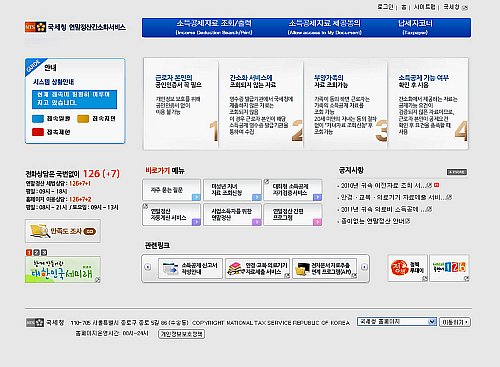Open the Taxpayer corner menu

tap(415, 27)
